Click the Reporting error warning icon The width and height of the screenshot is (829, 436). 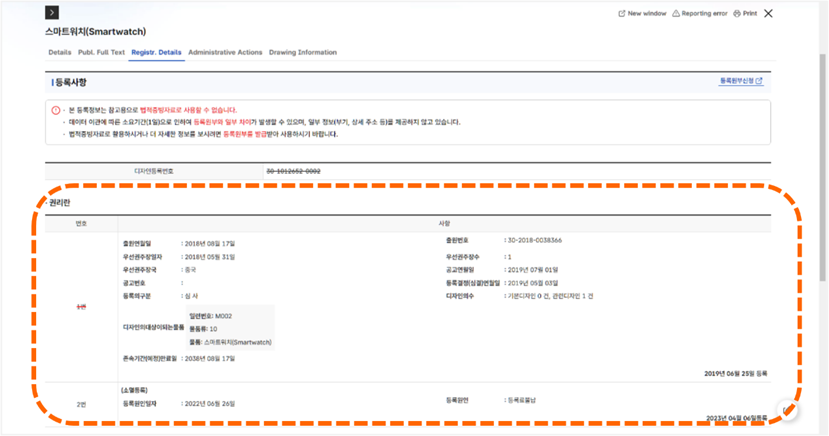click(676, 14)
